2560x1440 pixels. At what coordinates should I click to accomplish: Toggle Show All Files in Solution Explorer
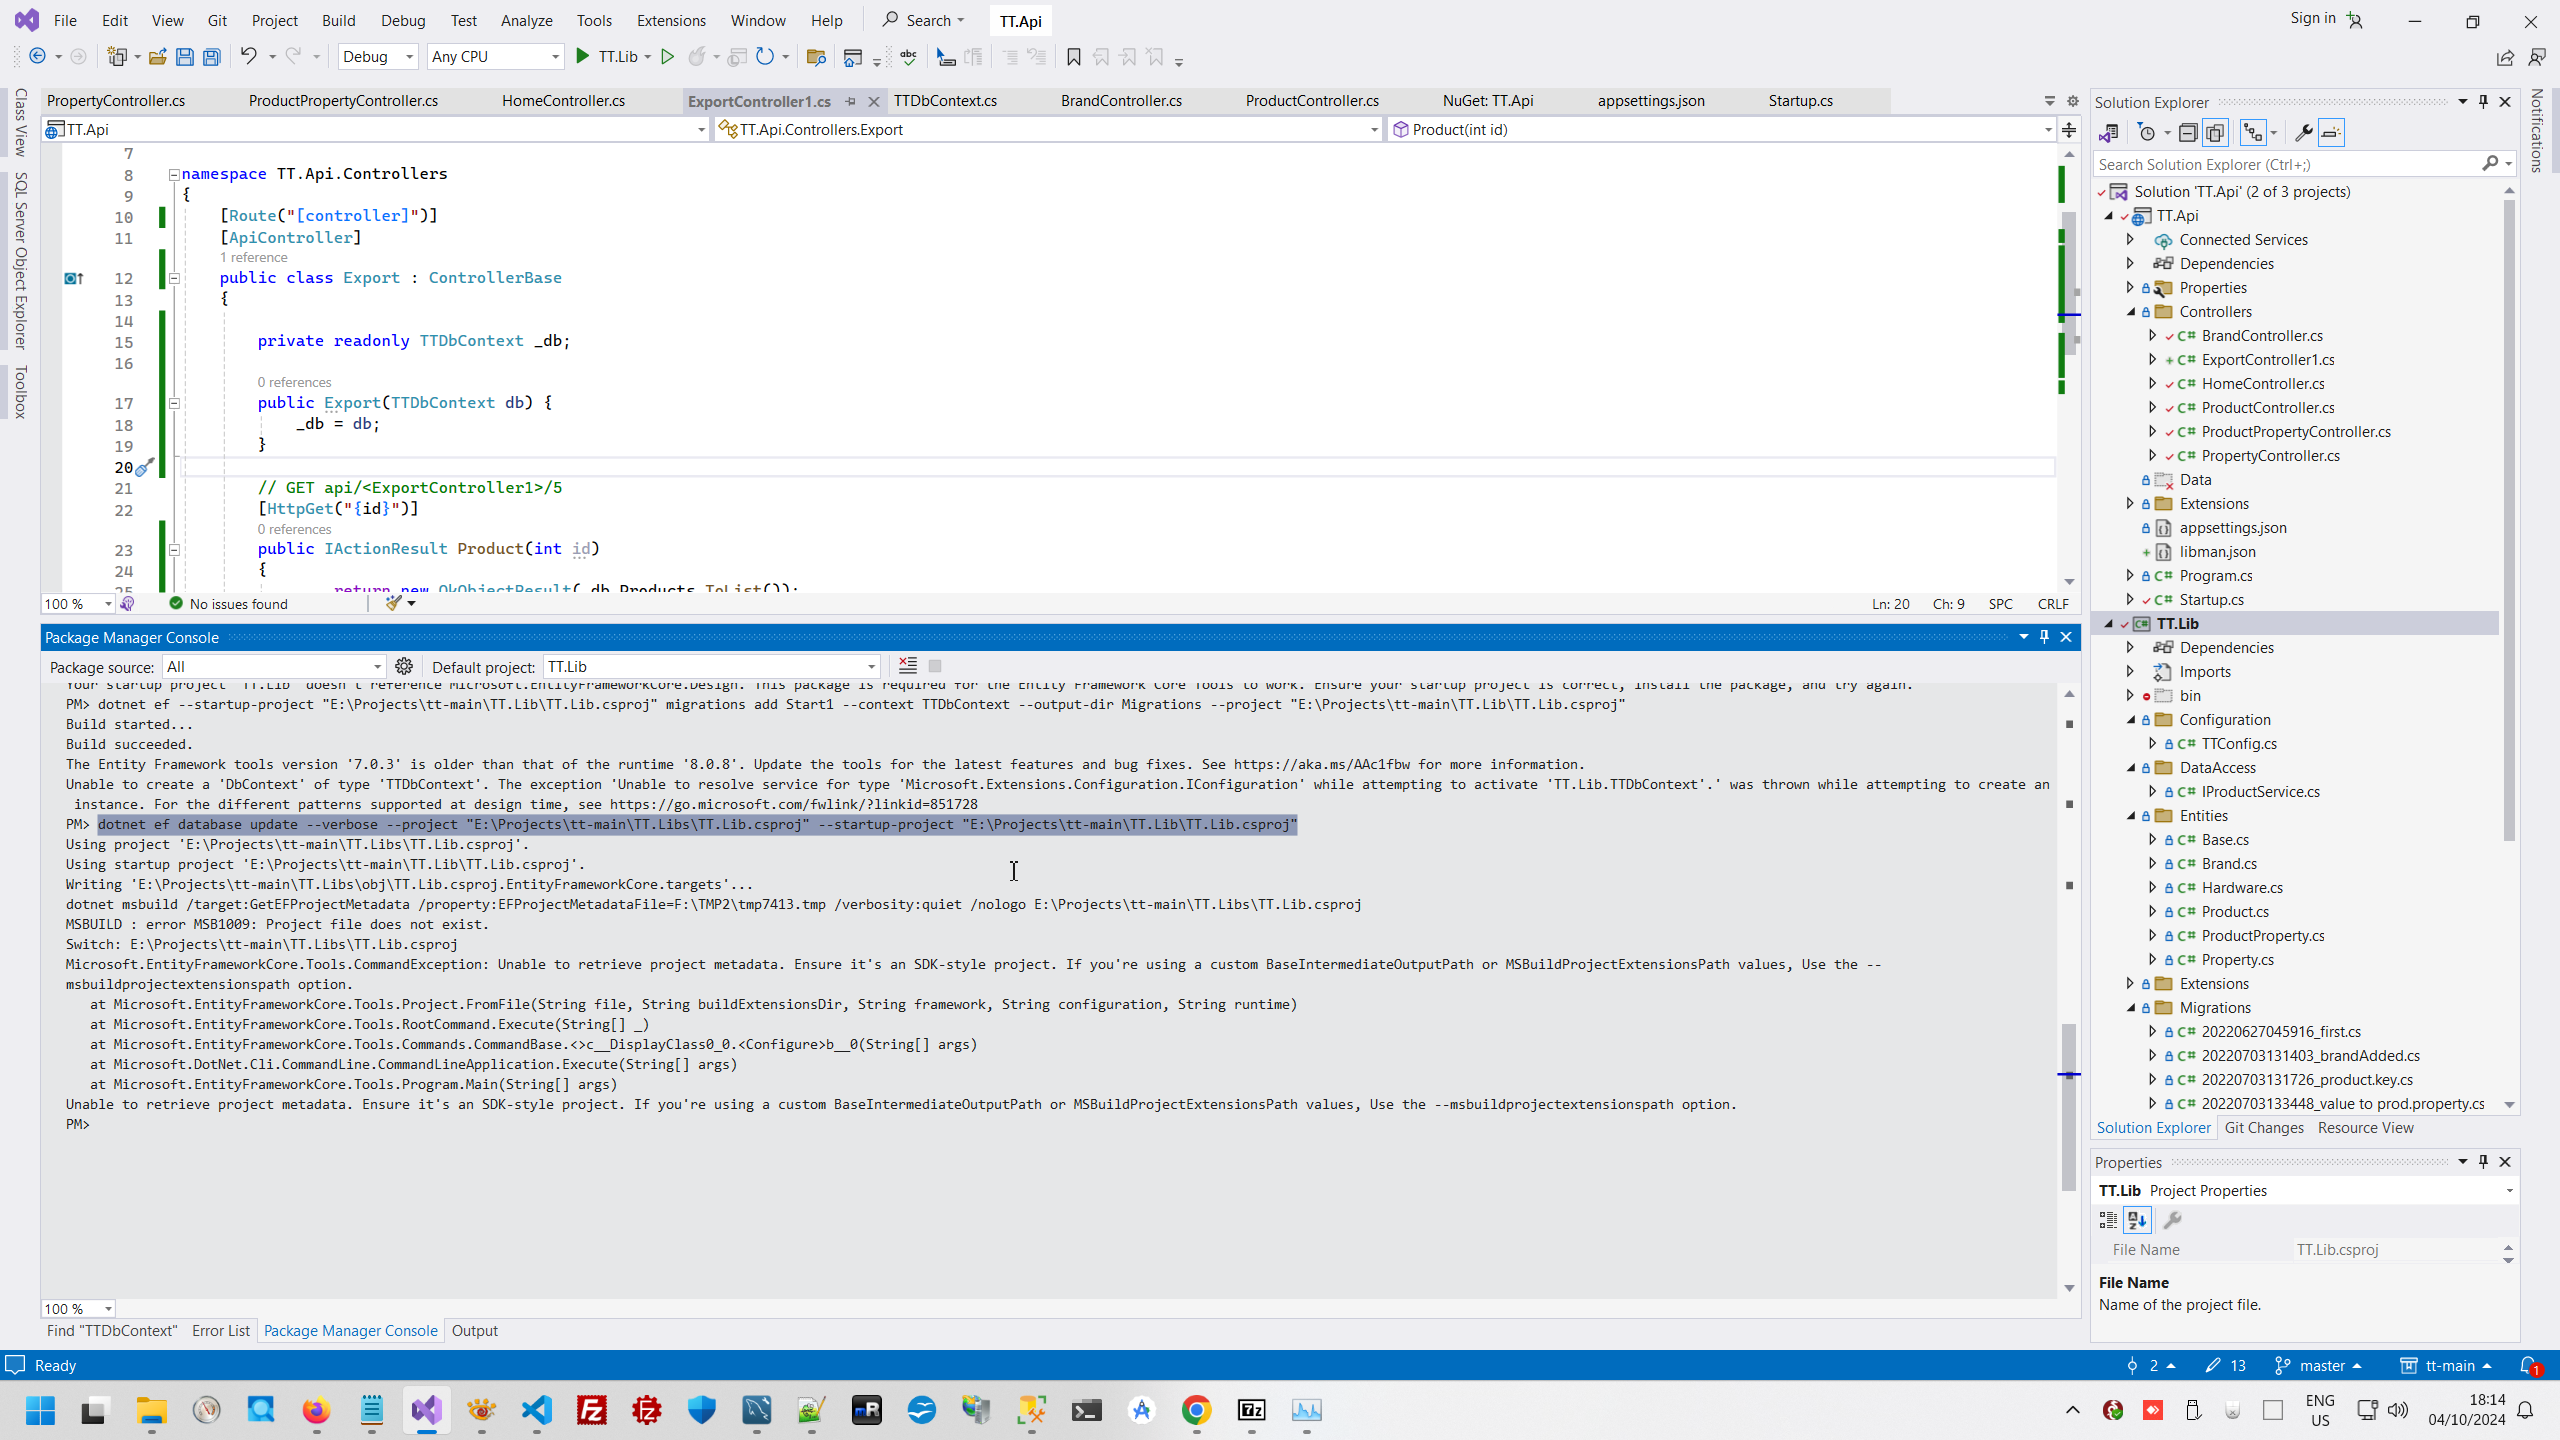point(2215,133)
